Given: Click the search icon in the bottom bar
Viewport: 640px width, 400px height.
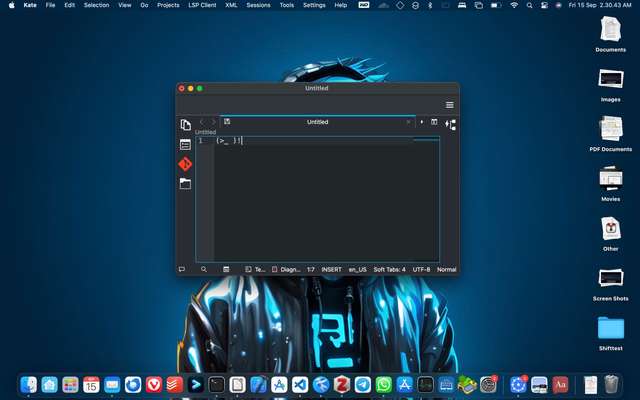Looking at the screenshot, I should tap(204, 269).
